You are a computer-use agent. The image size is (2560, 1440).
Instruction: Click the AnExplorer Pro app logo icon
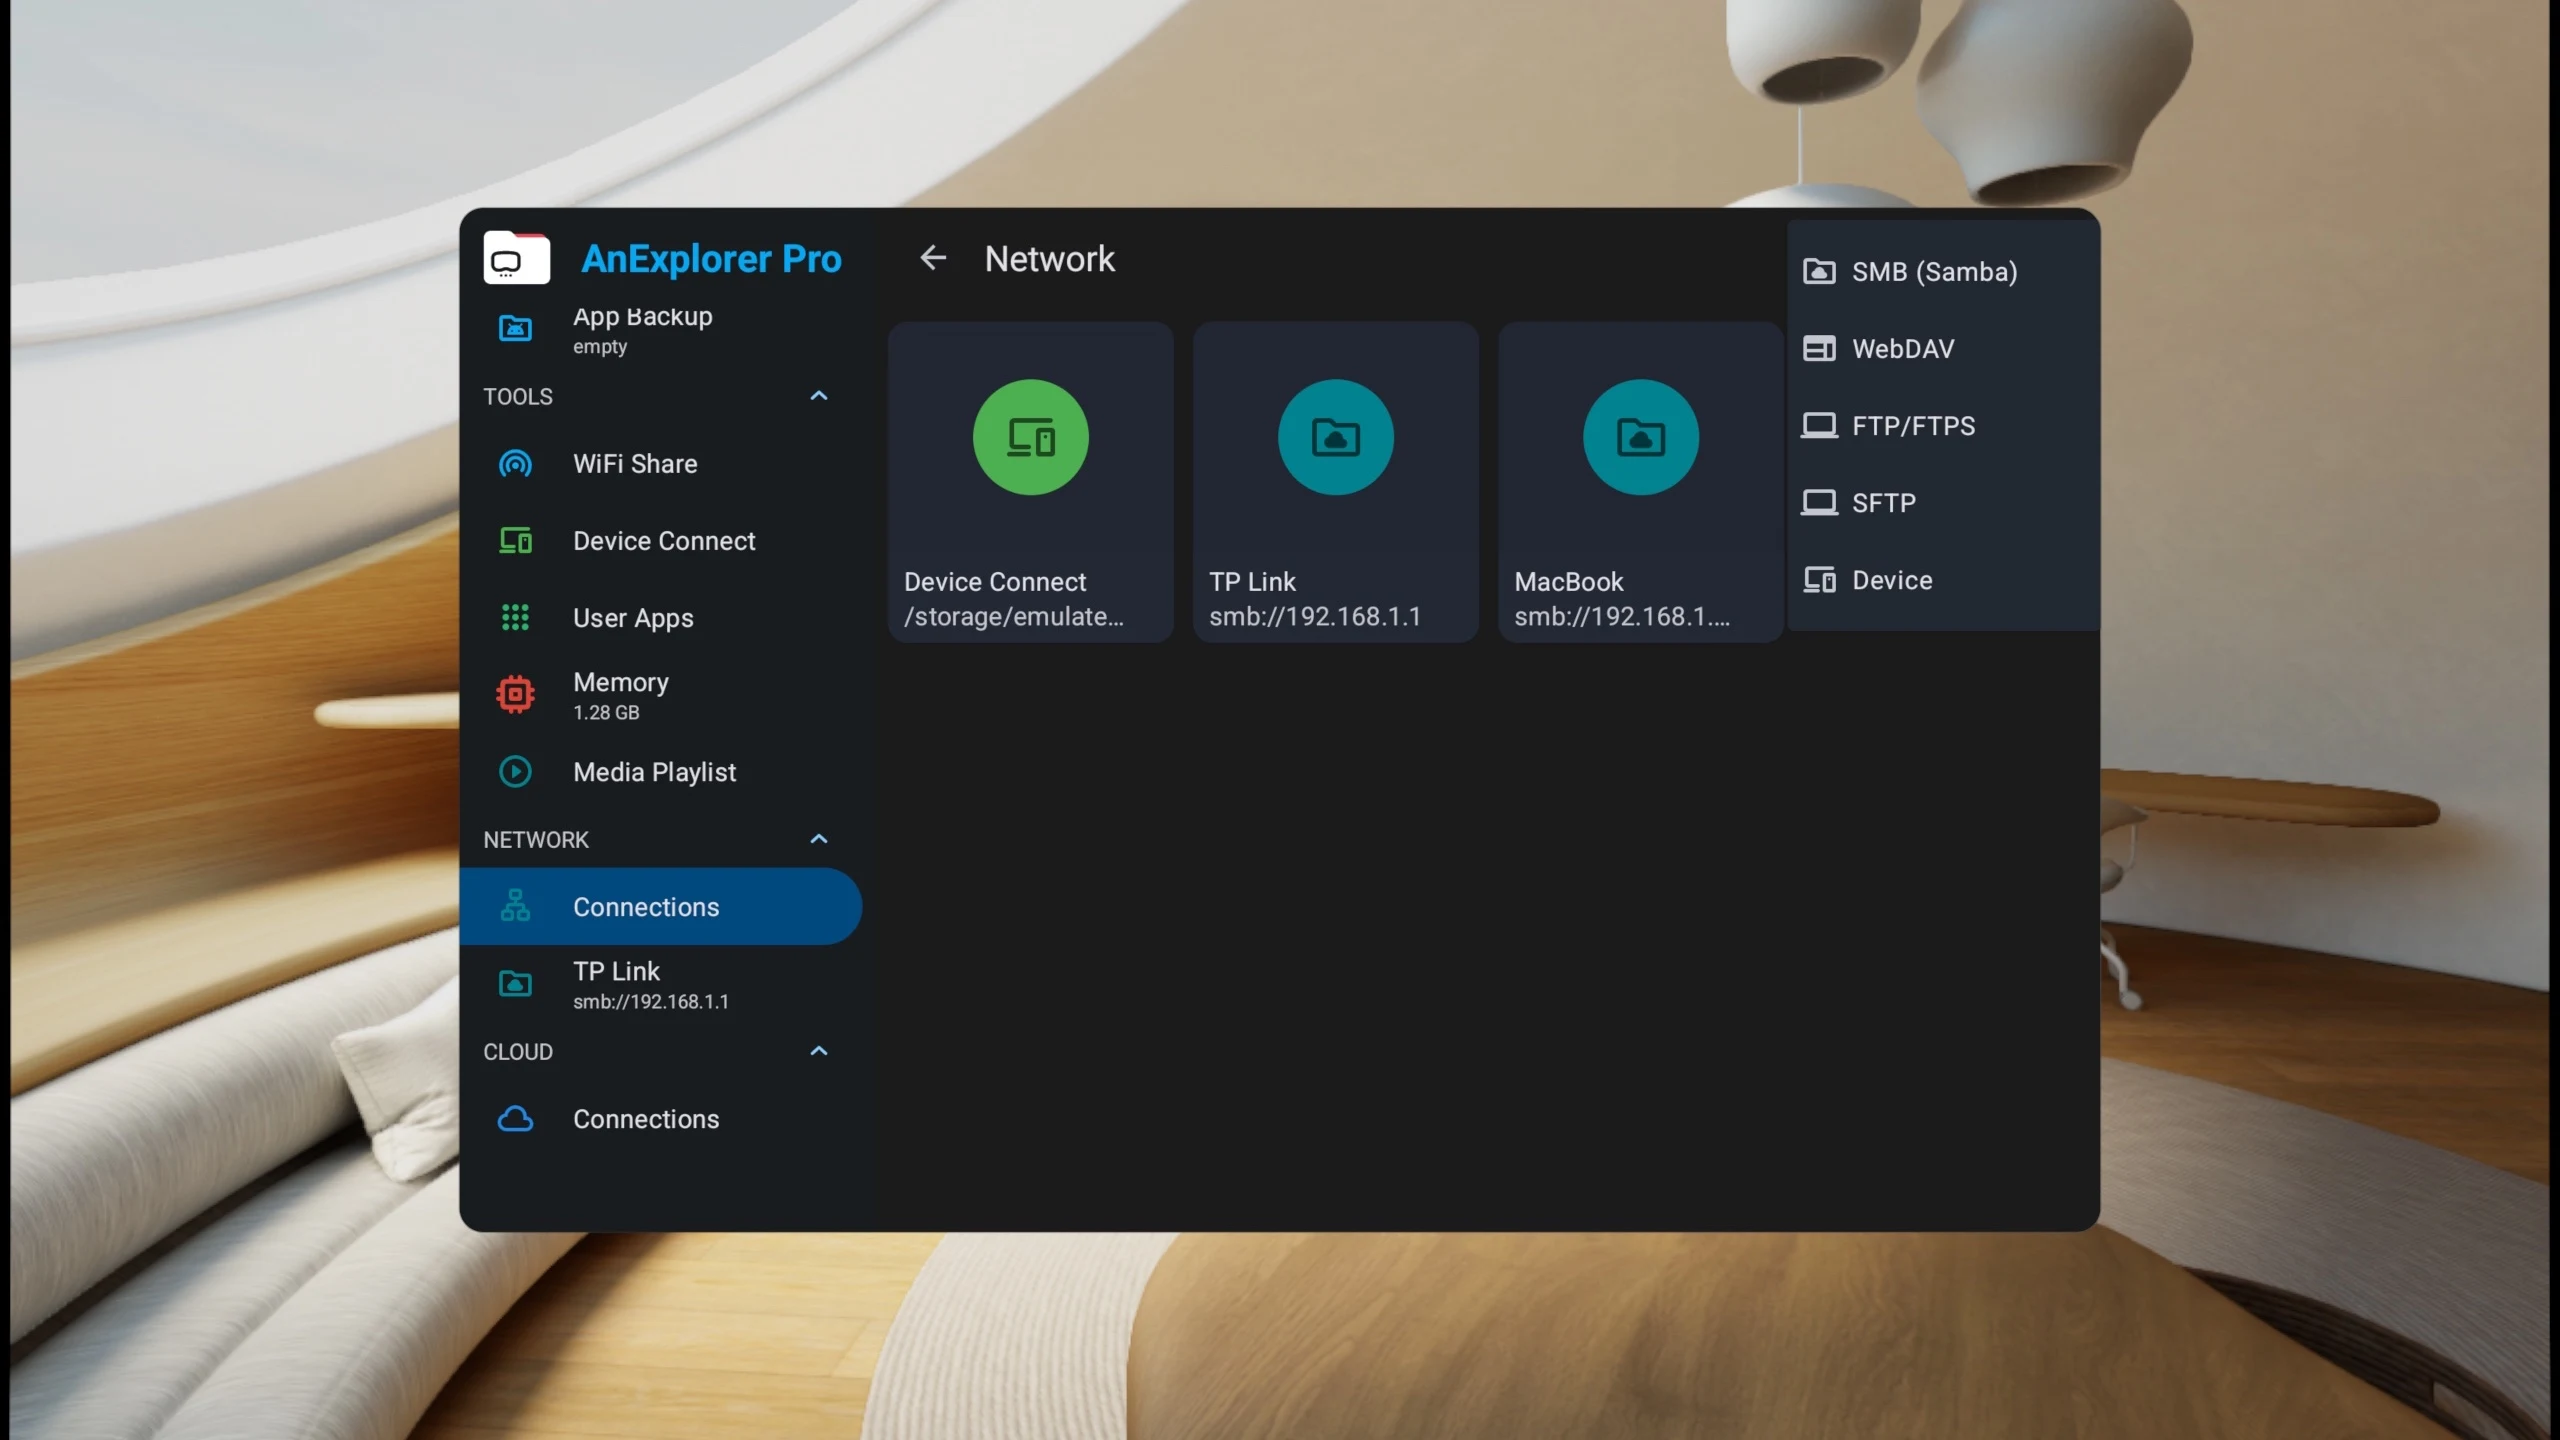516,258
